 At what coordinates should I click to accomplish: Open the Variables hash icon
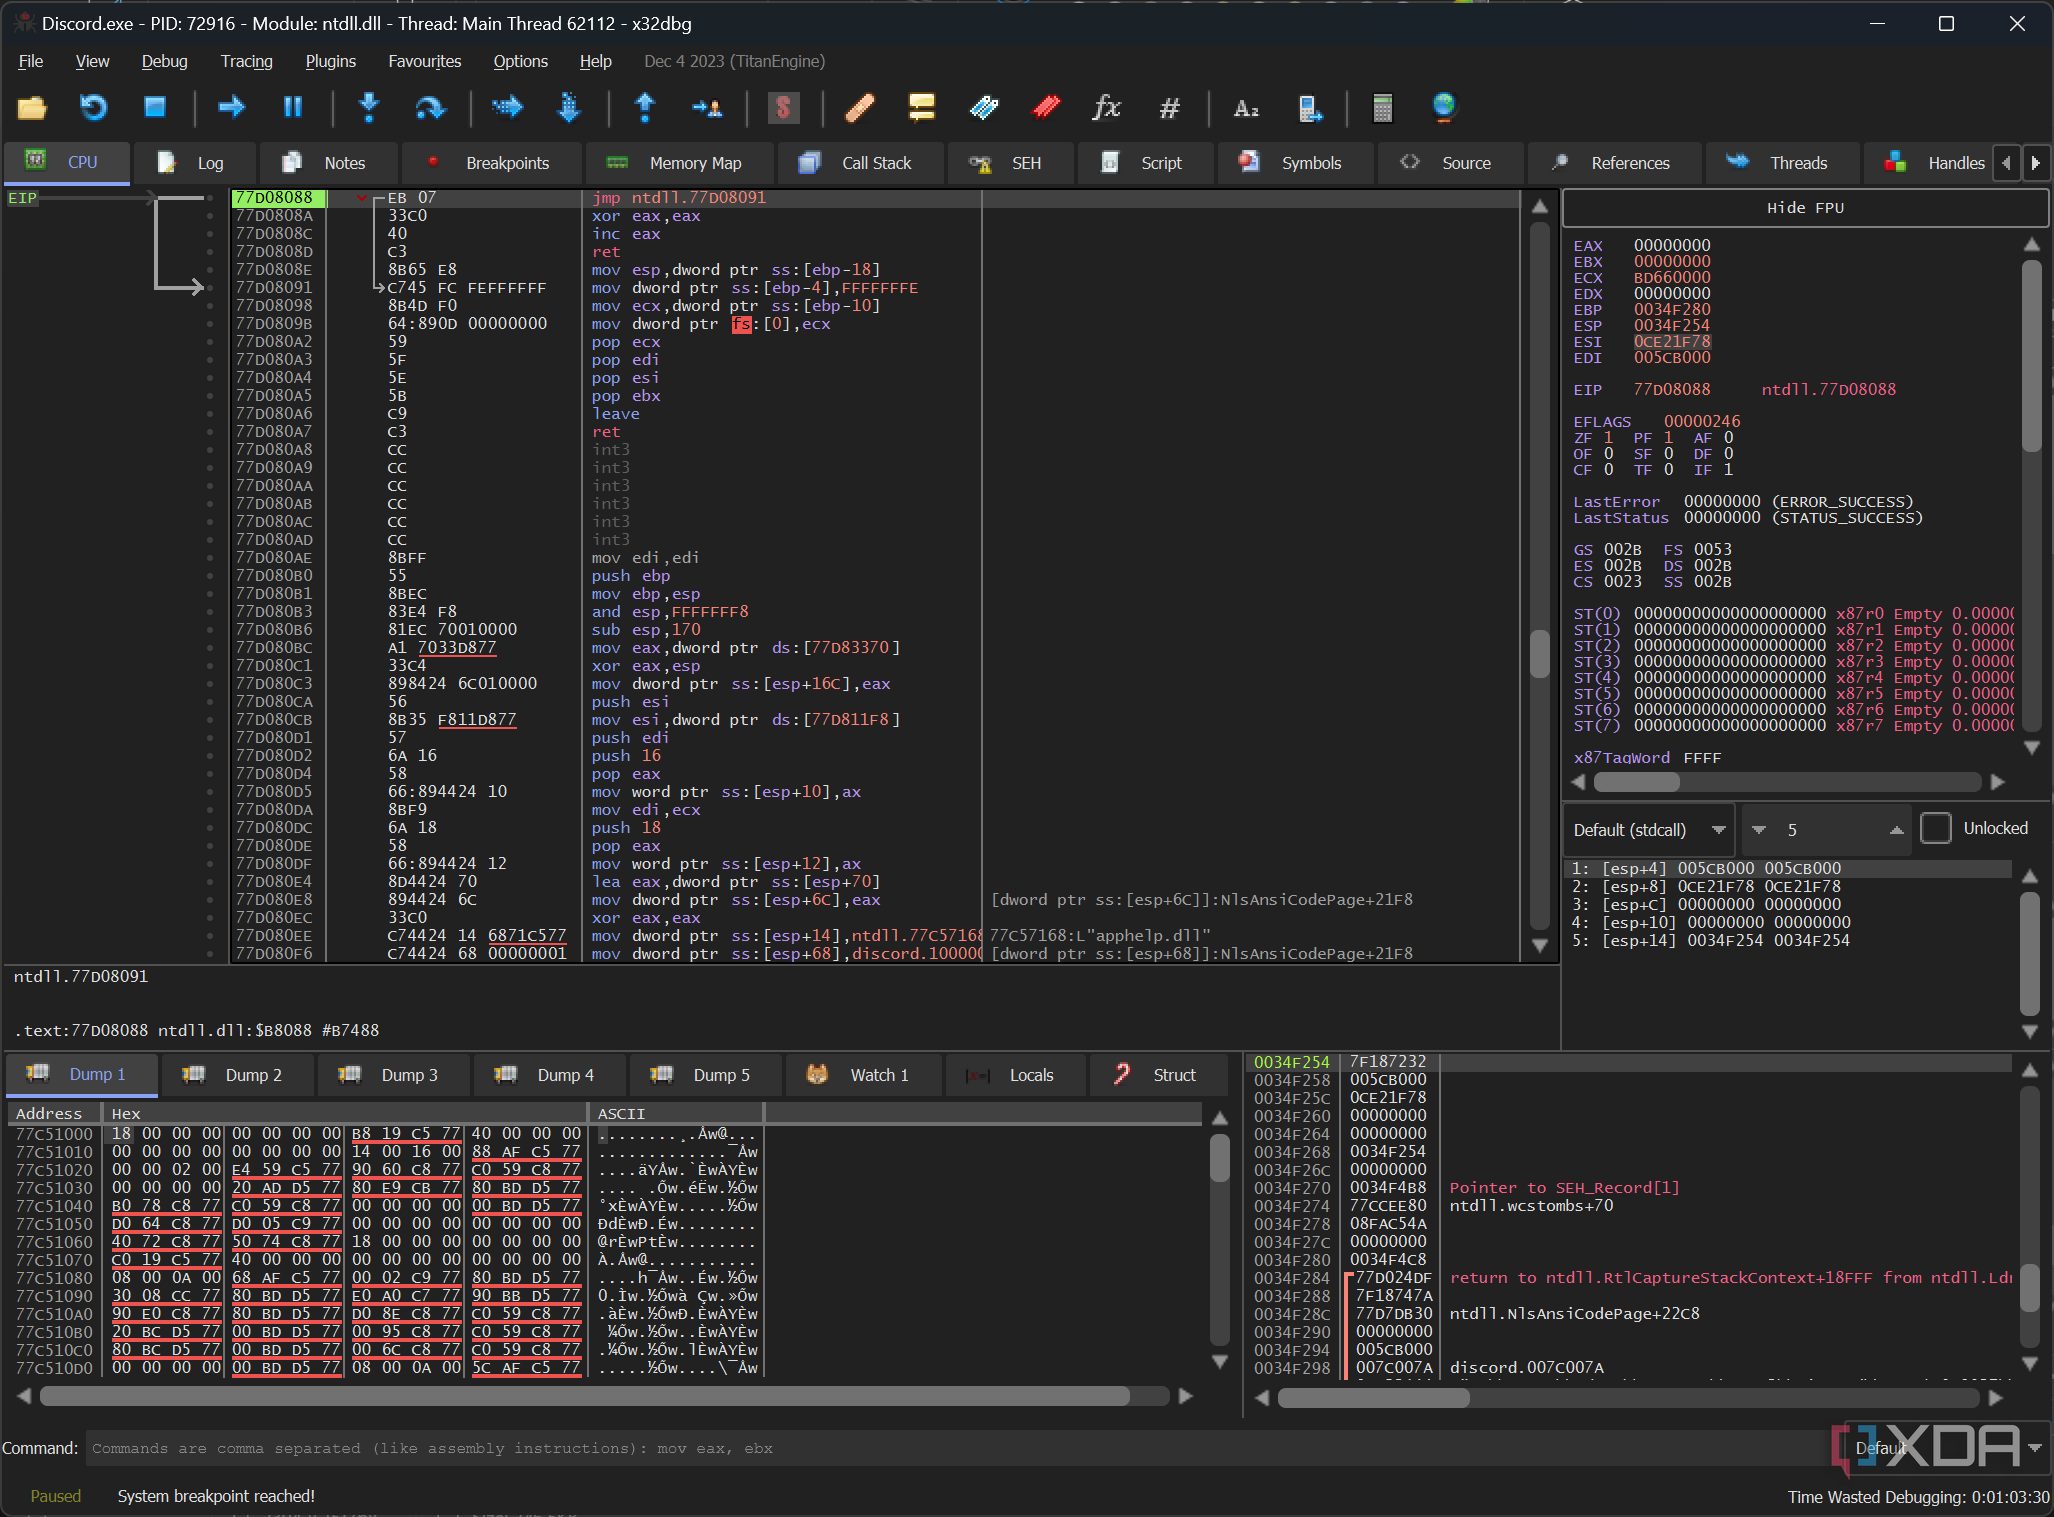(1169, 107)
